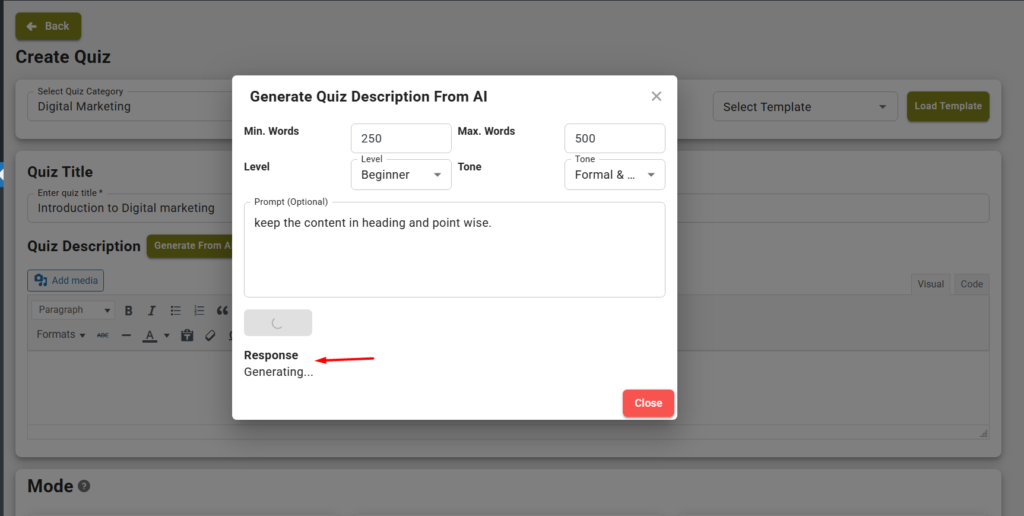The height and width of the screenshot is (516, 1024).
Task: Click the 'Quiz Description' heading
Action: click(84, 246)
